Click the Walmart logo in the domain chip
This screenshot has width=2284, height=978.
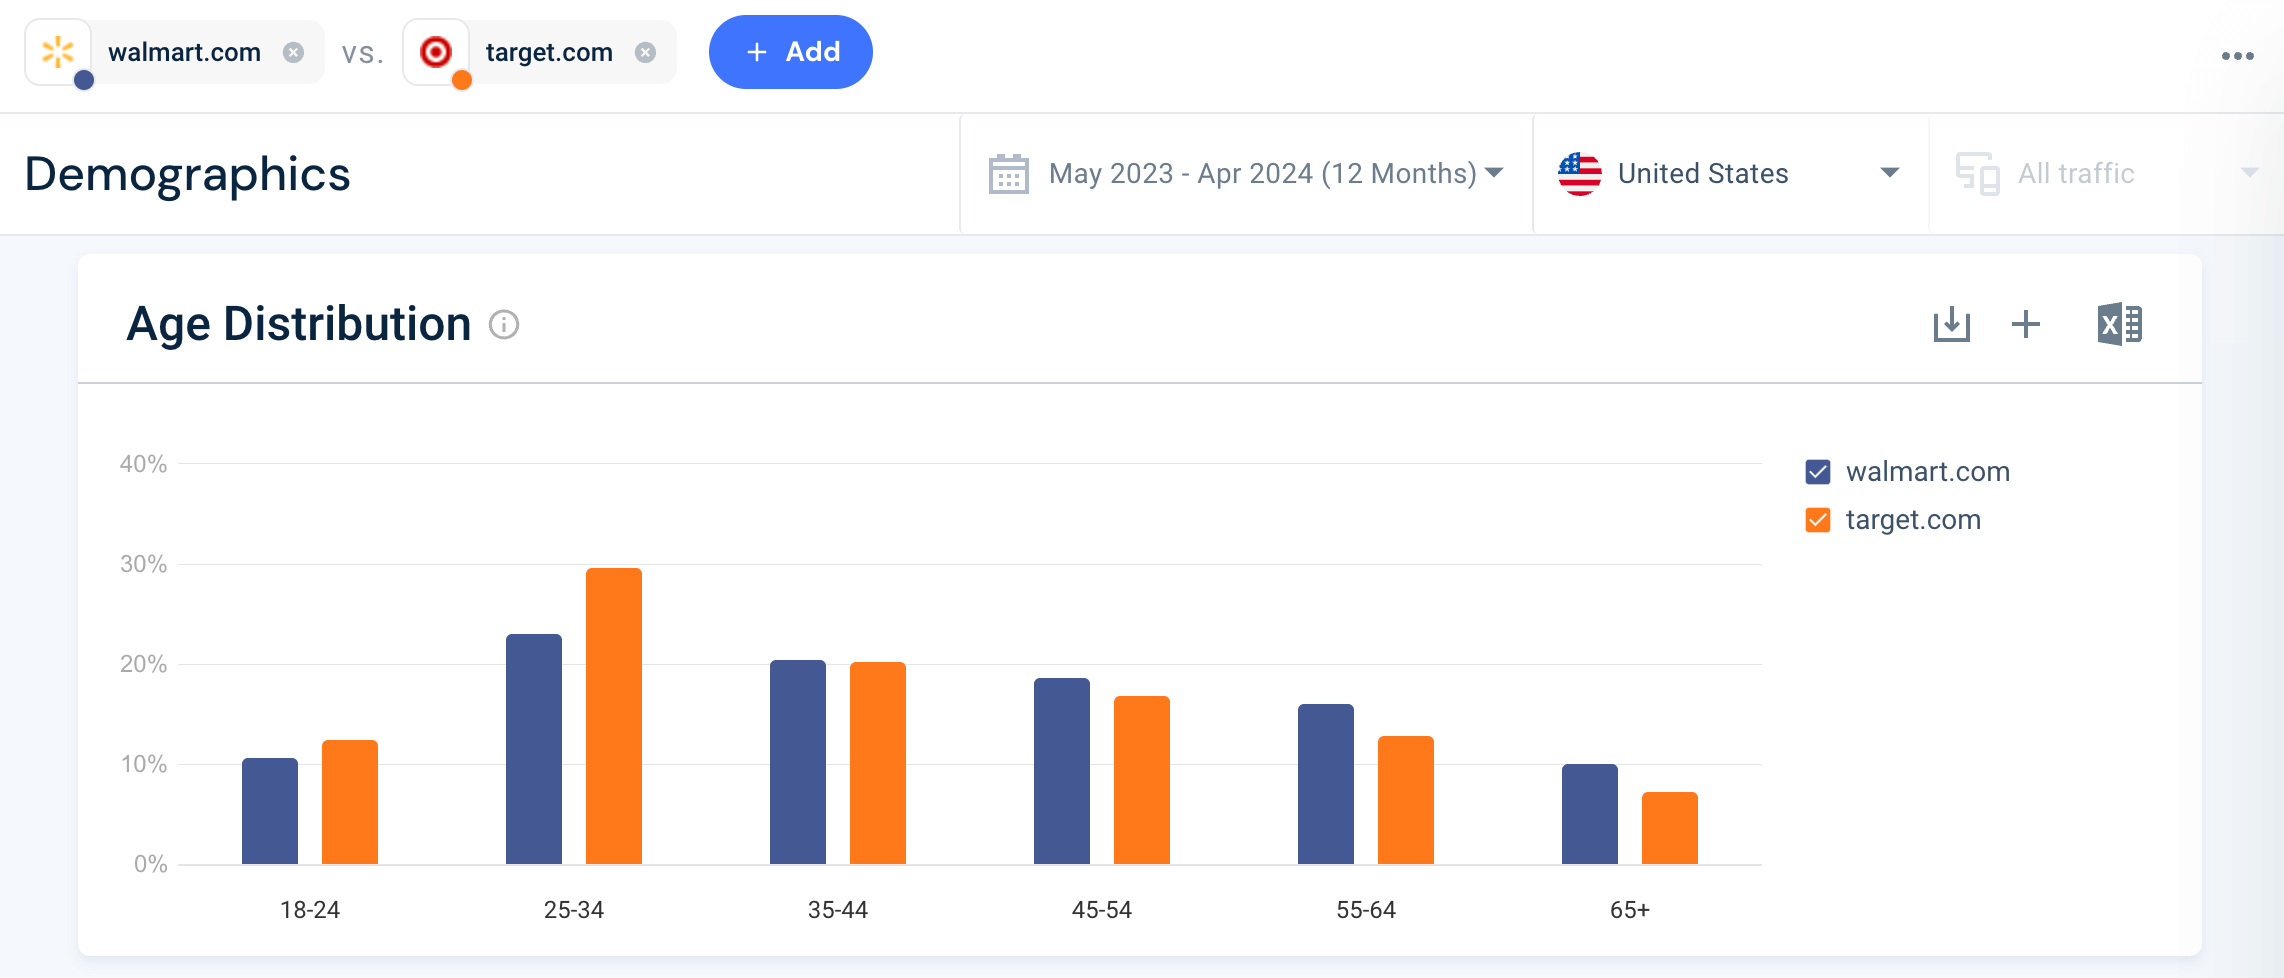58,51
